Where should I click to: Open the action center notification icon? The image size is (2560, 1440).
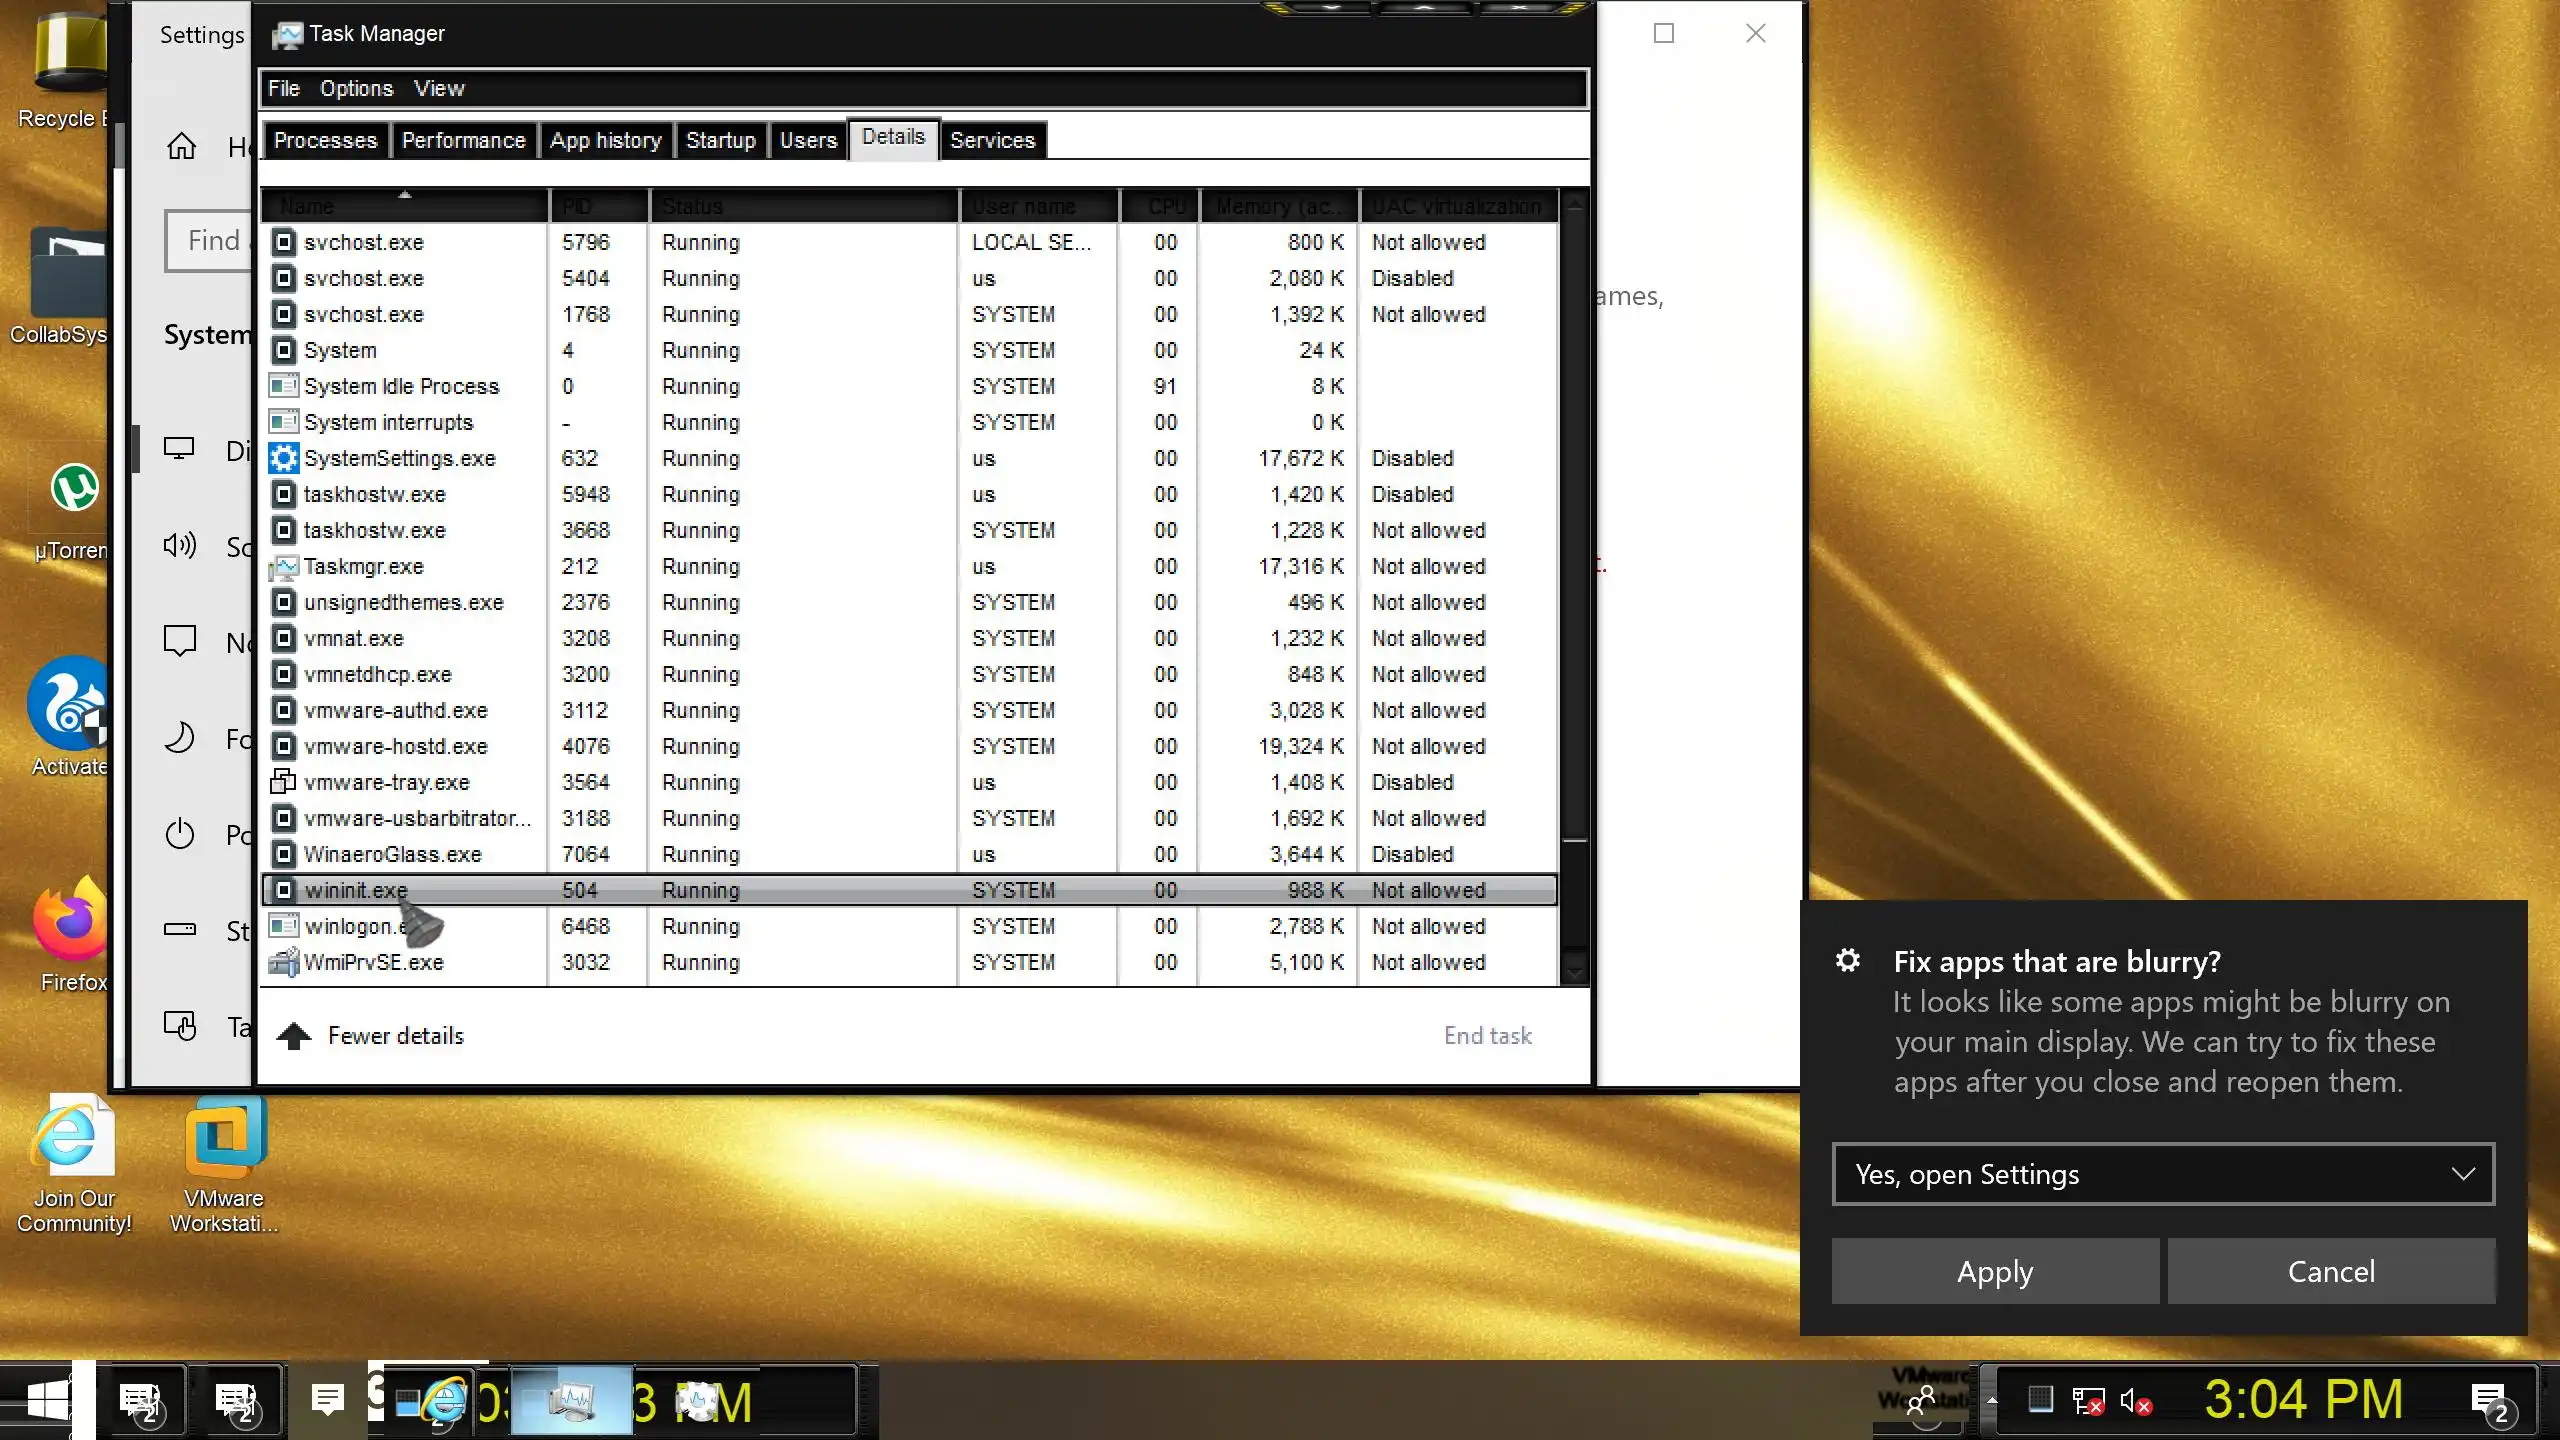click(x=2489, y=1400)
